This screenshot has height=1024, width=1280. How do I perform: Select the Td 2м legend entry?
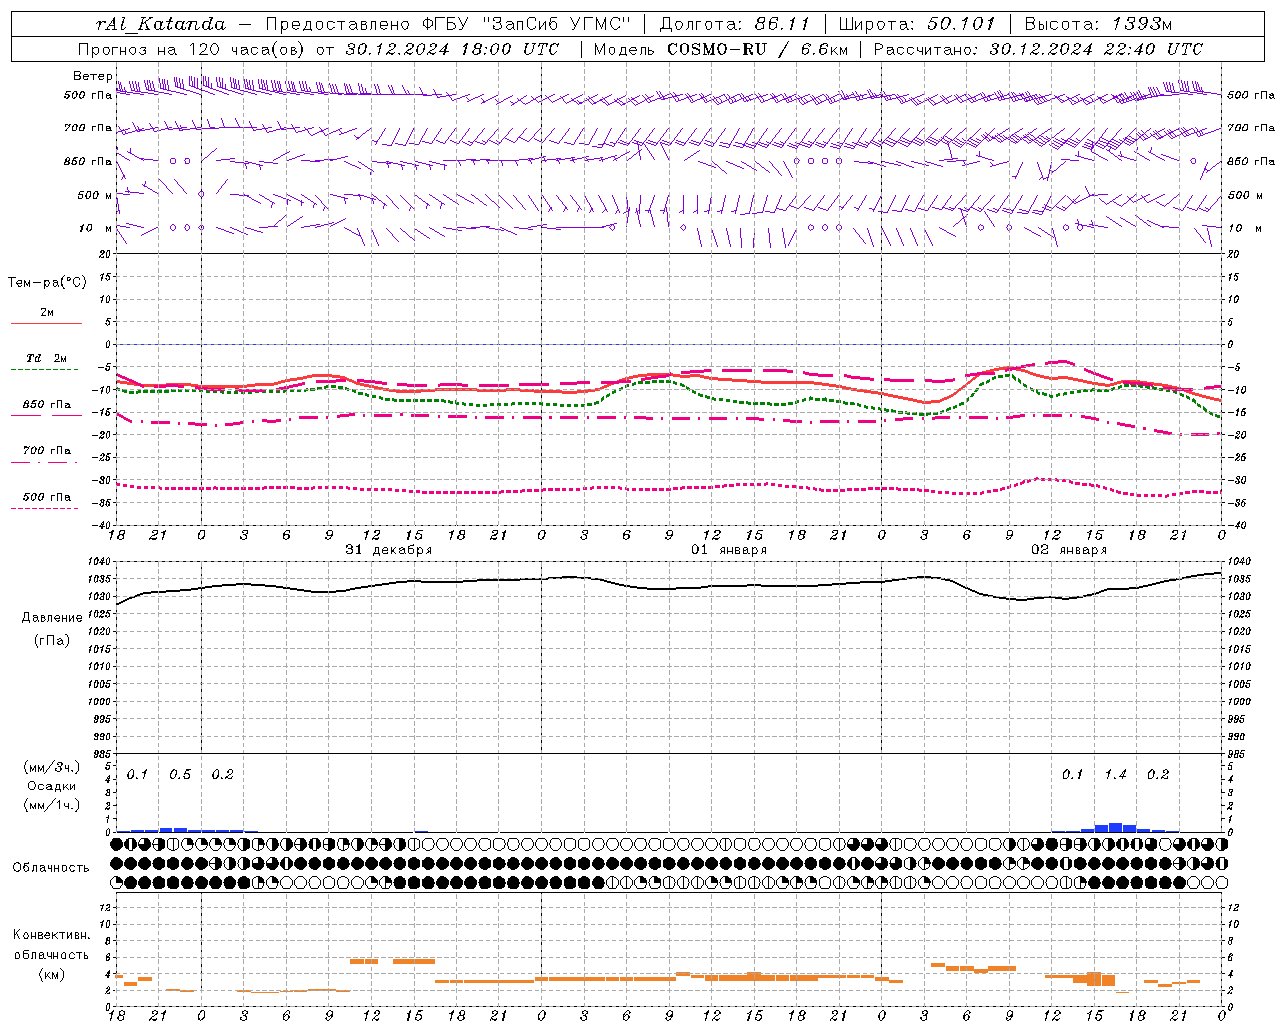click(47, 358)
